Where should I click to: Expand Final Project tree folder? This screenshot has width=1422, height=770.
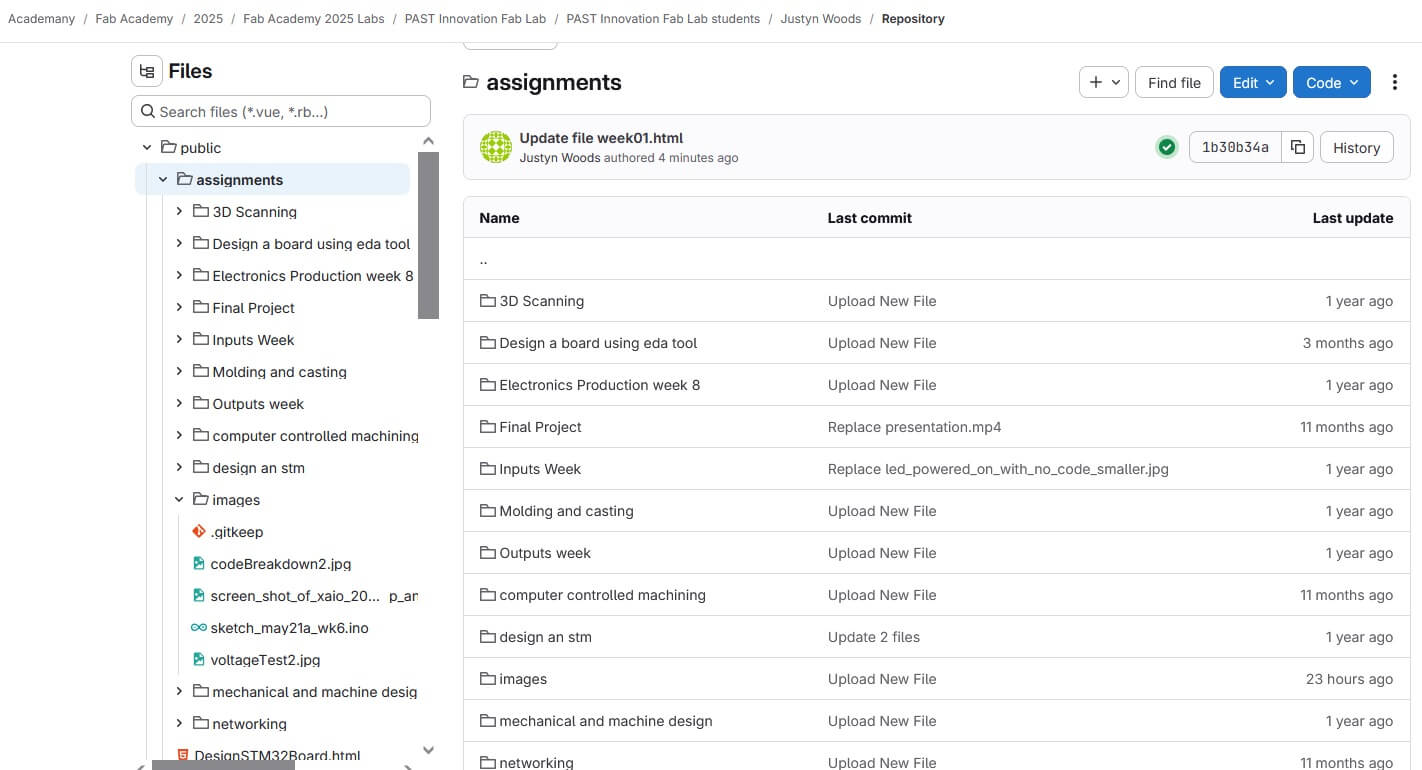pos(179,307)
